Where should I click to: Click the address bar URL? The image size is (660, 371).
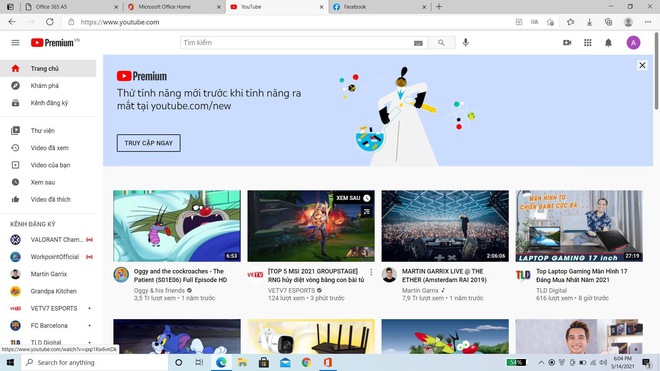tap(120, 22)
